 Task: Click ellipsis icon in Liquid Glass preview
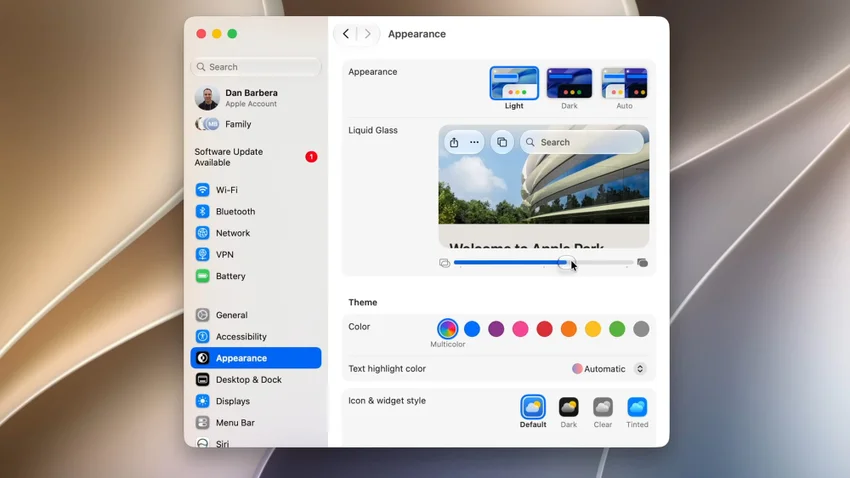click(x=474, y=143)
